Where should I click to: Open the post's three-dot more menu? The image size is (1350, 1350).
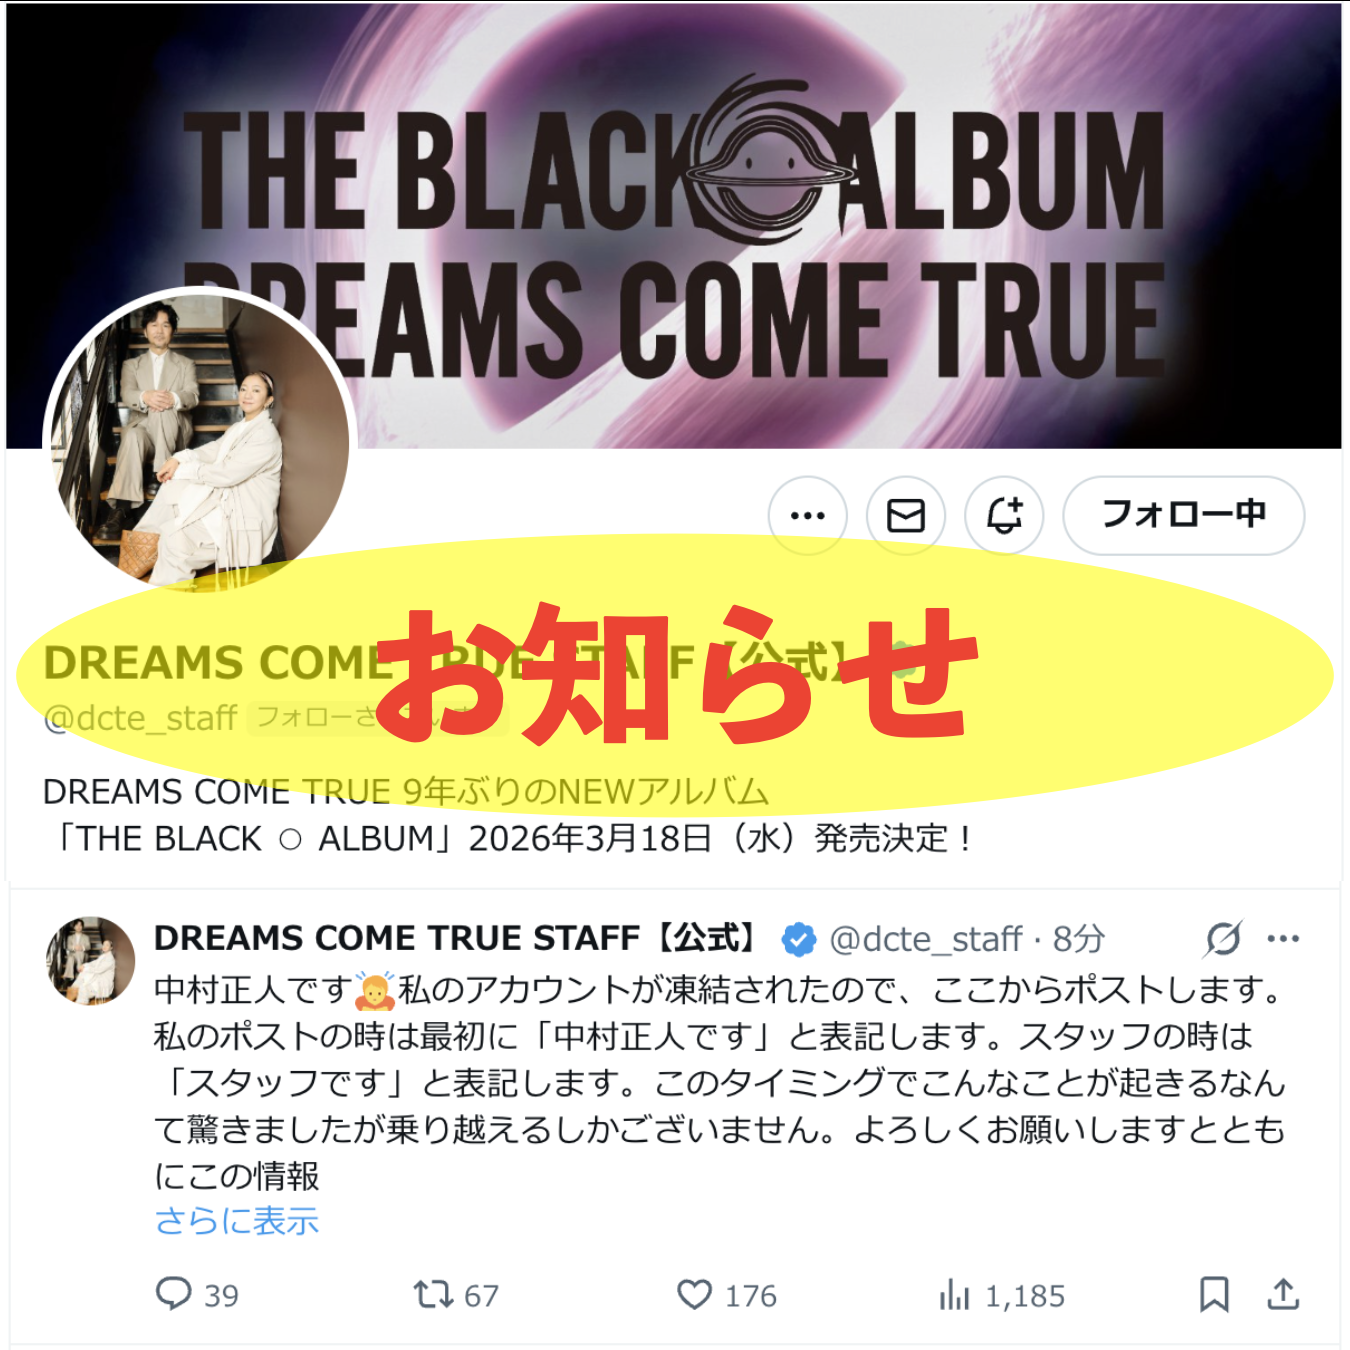point(1283,938)
